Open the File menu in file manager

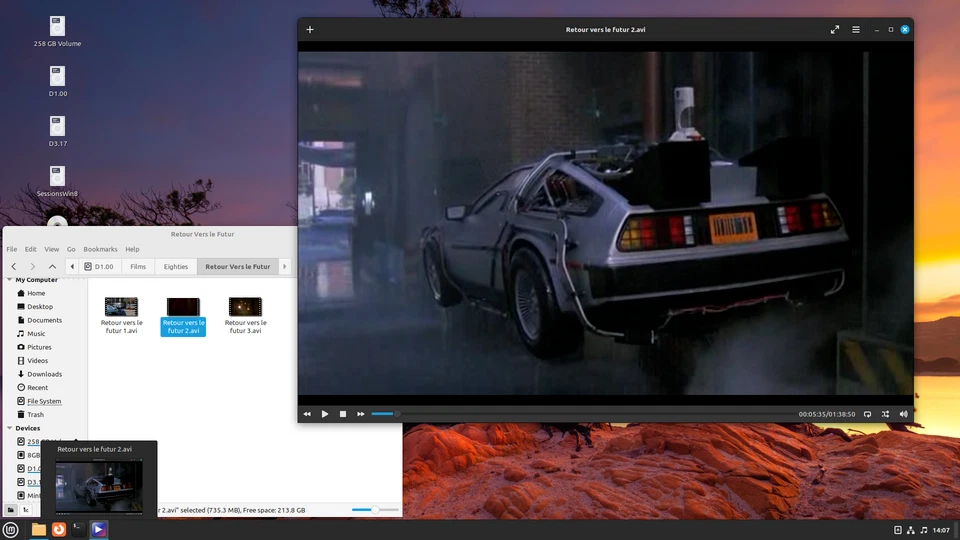(12, 249)
